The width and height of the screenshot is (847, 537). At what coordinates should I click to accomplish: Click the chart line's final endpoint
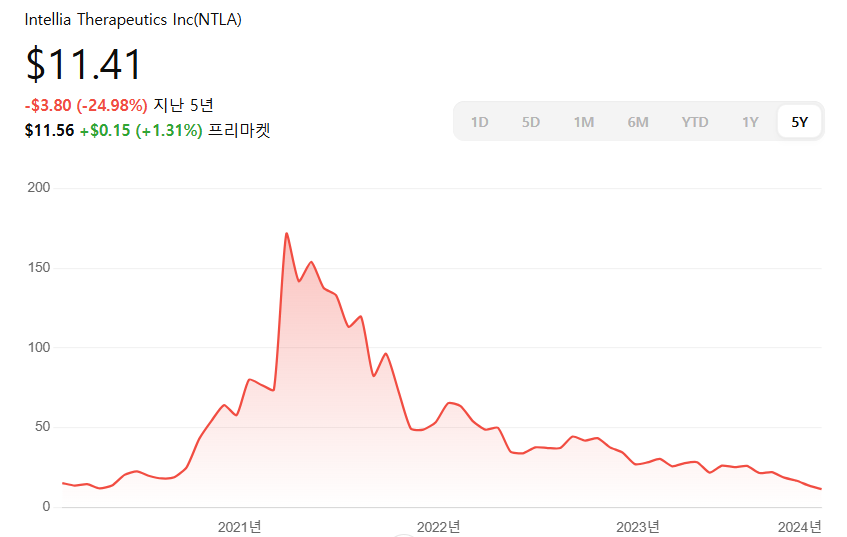click(x=821, y=489)
